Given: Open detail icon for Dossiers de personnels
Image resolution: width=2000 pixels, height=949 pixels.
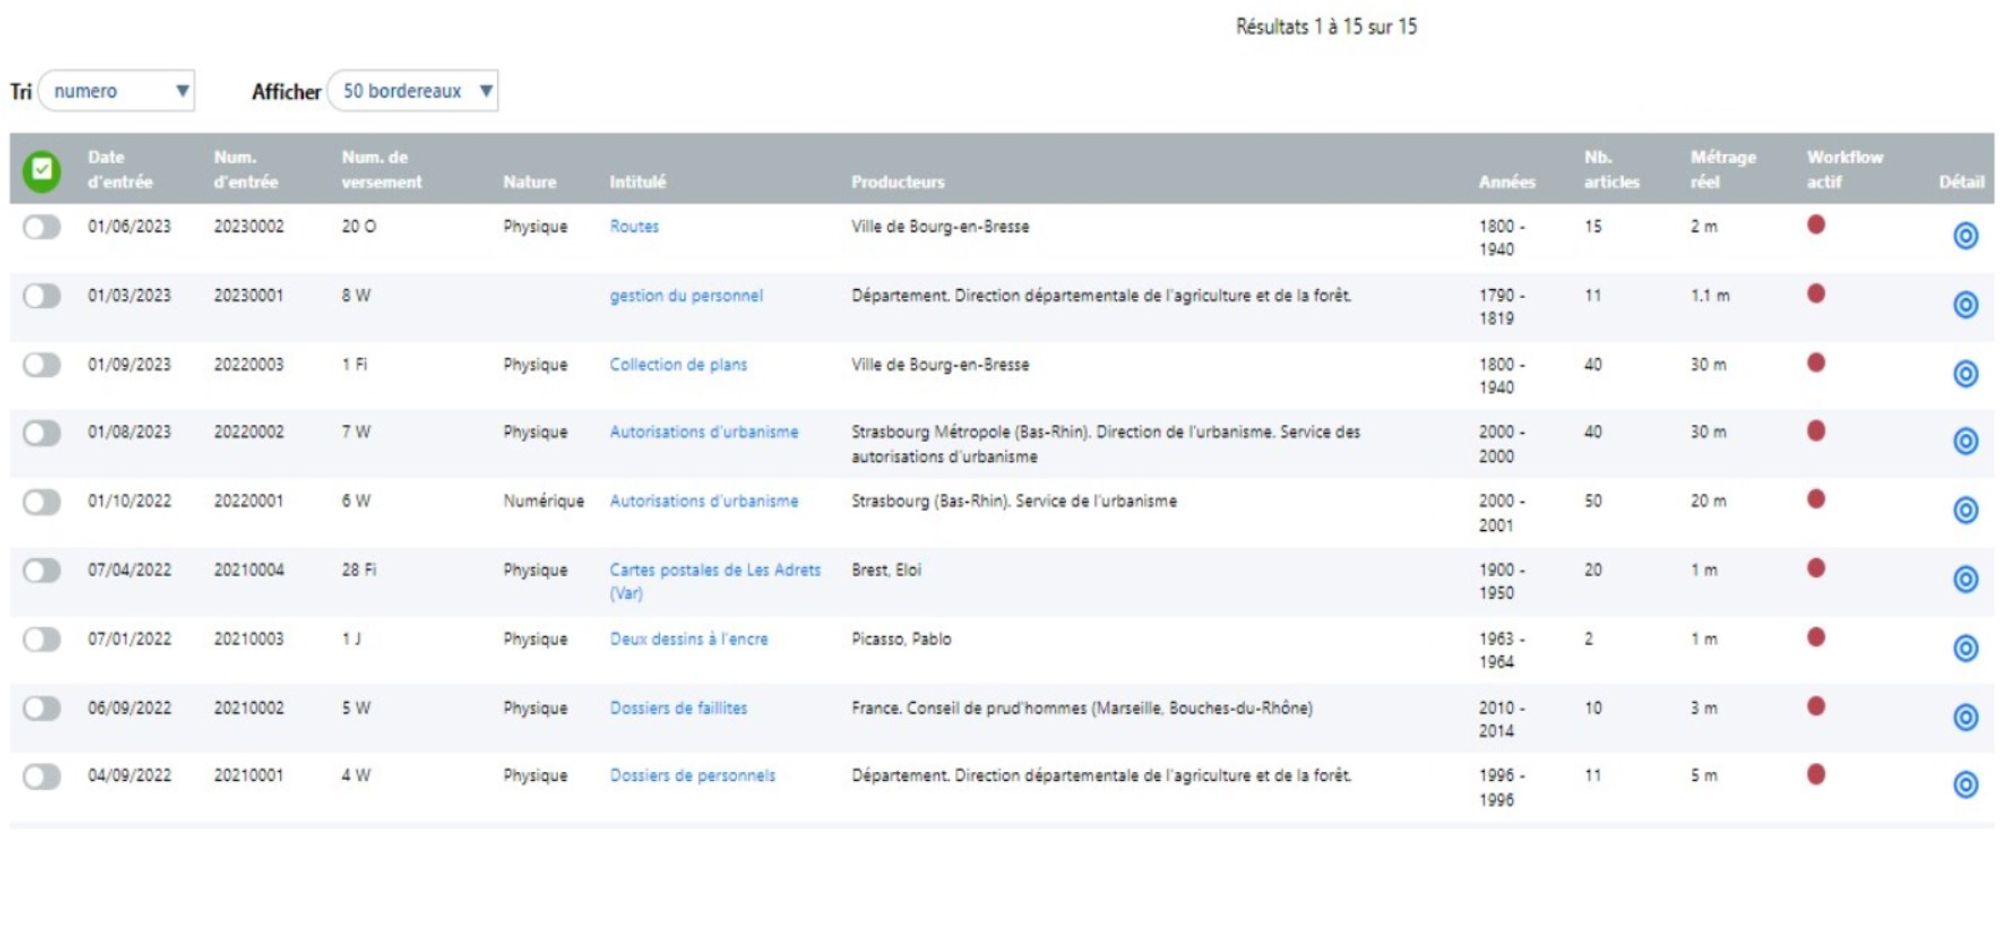Looking at the screenshot, I should [1965, 785].
